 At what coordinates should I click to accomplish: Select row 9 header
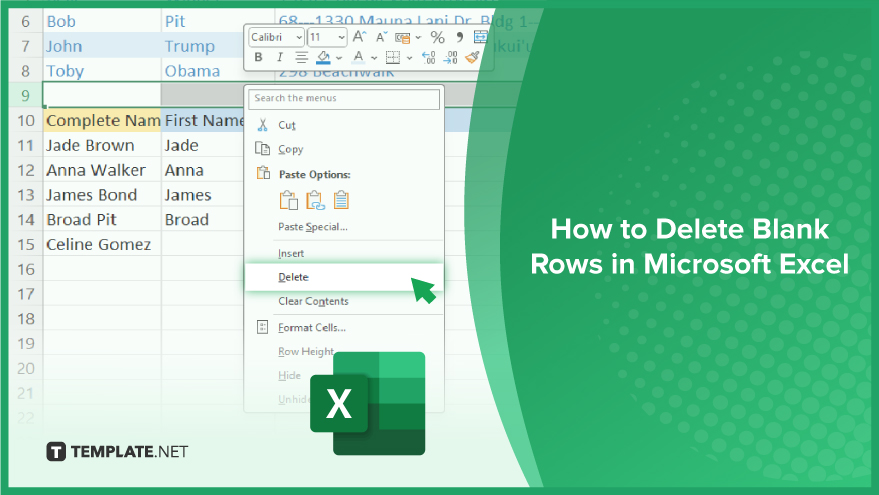pos(25,95)
